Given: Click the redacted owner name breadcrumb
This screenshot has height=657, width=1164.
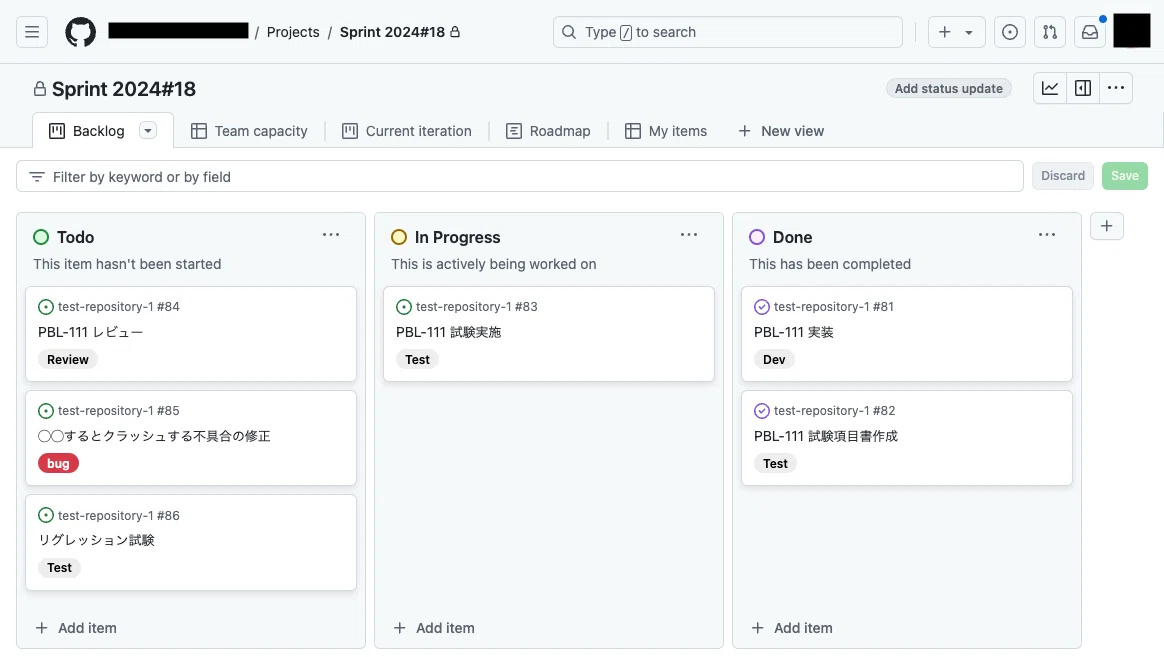Looking at the screenshot, I should pyautogui.click(x=178, y=30).
